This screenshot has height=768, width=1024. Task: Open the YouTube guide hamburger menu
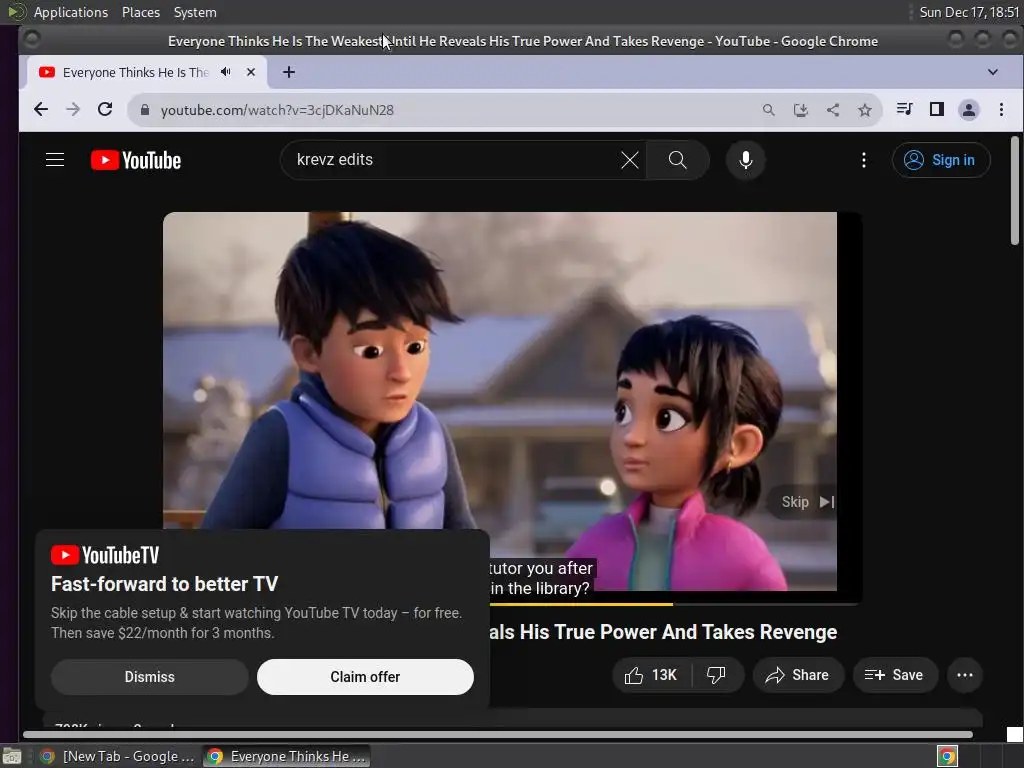55,160
